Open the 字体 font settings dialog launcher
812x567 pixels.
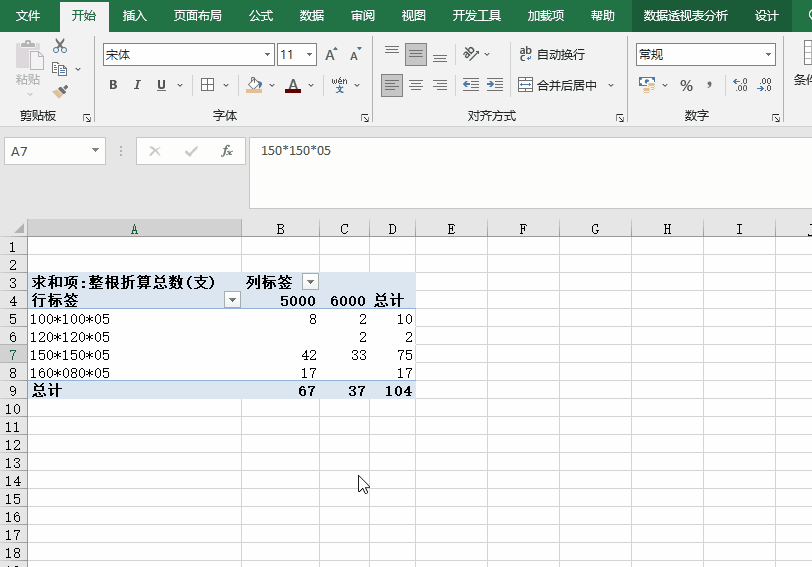(365, 118)
